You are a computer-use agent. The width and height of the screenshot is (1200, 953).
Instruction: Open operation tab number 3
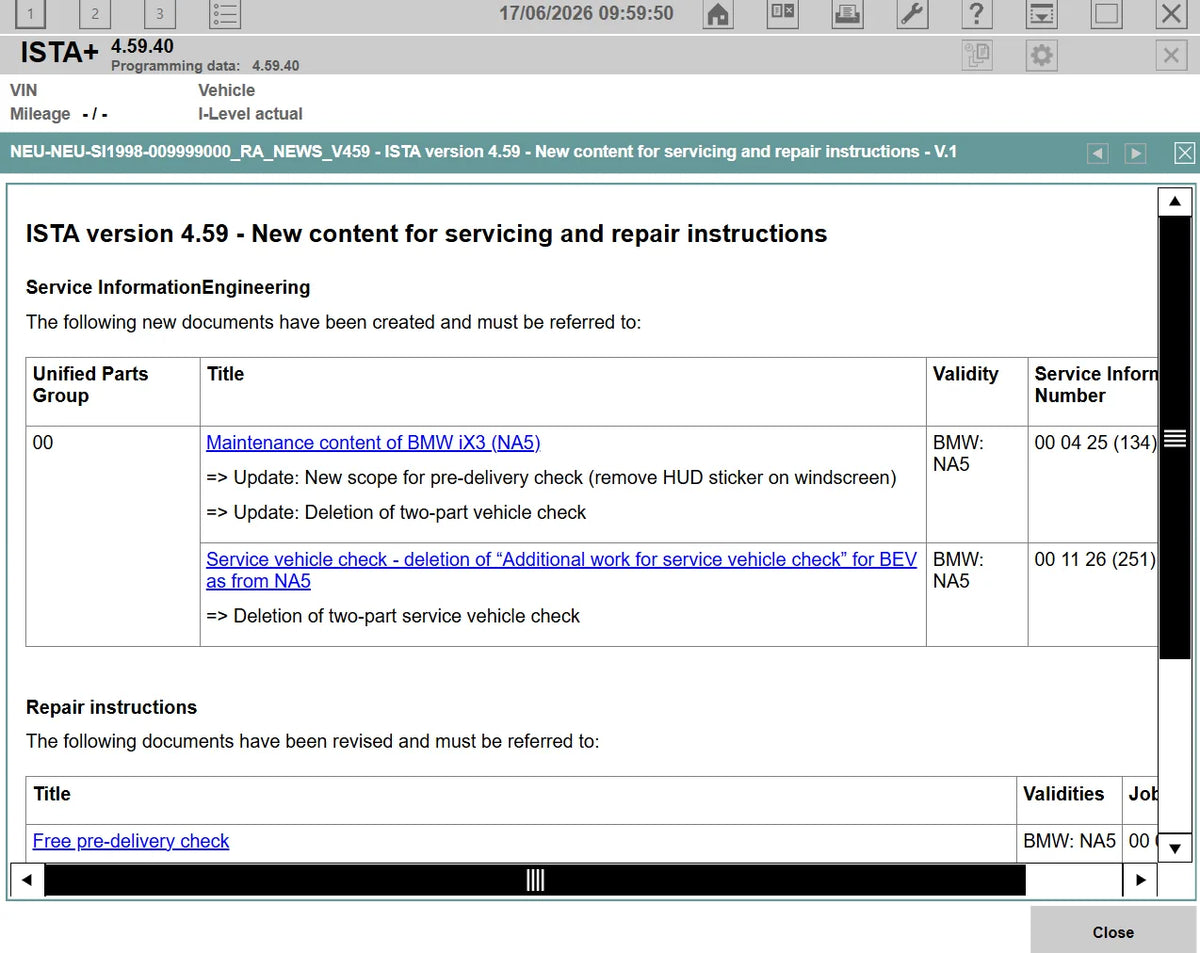[x=160, y=14]
